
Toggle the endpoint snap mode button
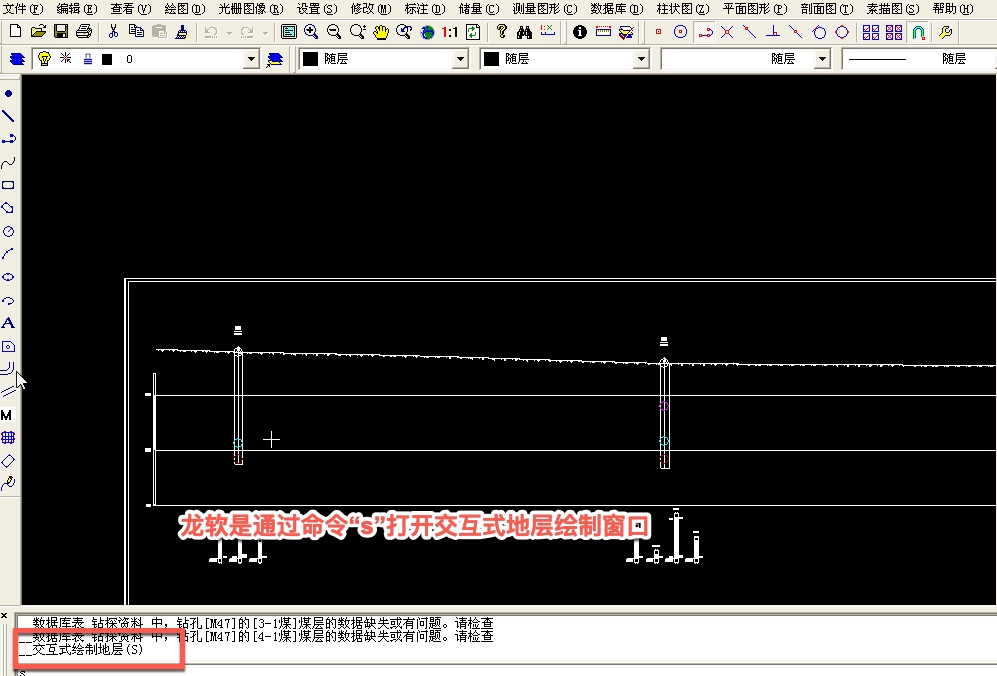click(x=657, y=32)
